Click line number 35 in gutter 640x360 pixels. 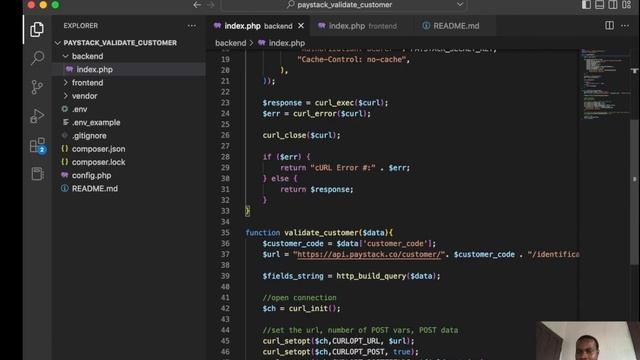coord(225,233)
